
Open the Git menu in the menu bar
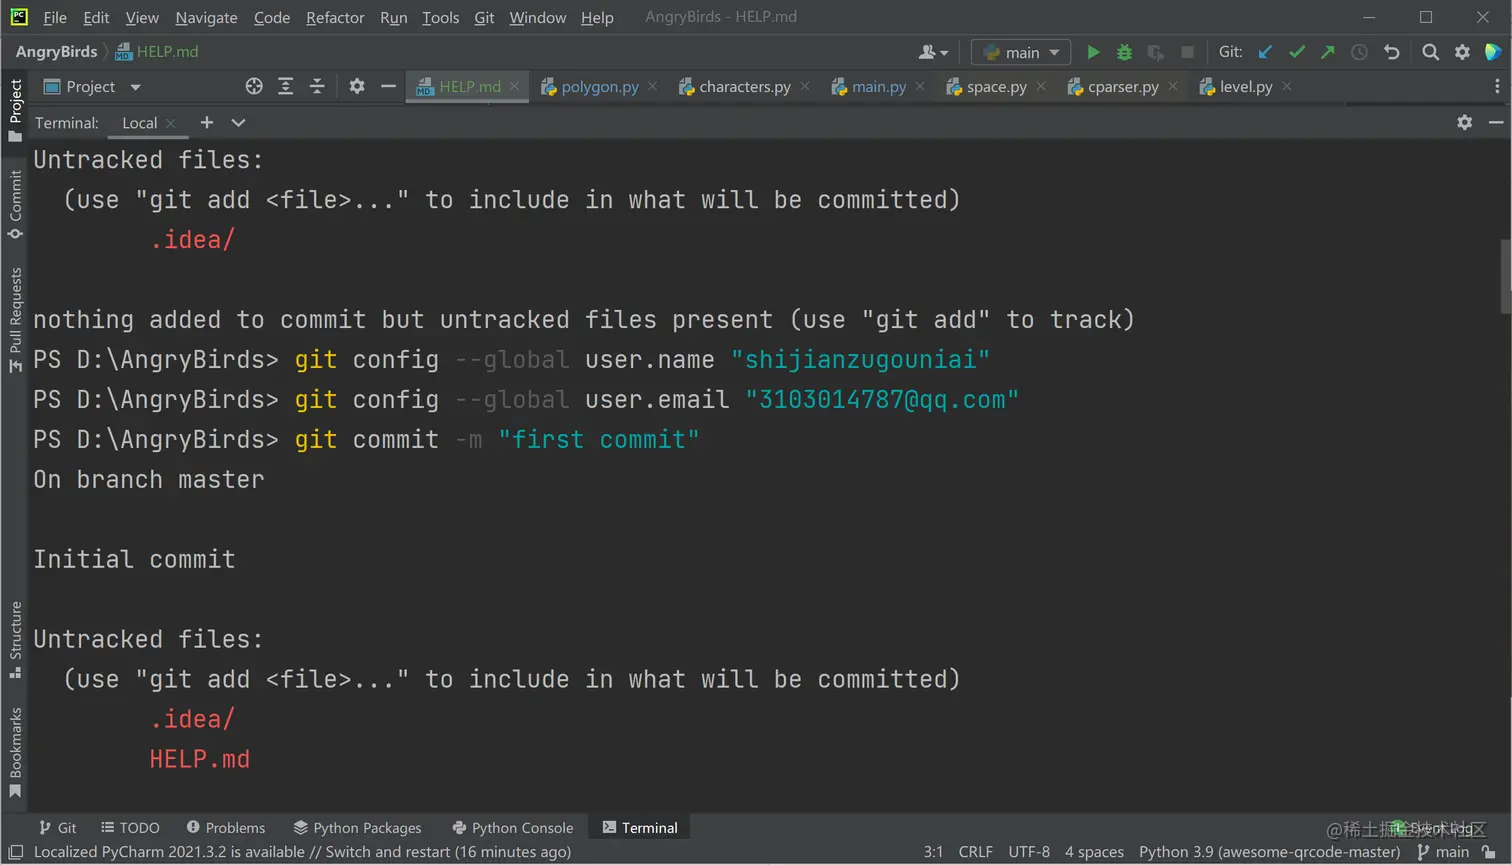point(484,17)
